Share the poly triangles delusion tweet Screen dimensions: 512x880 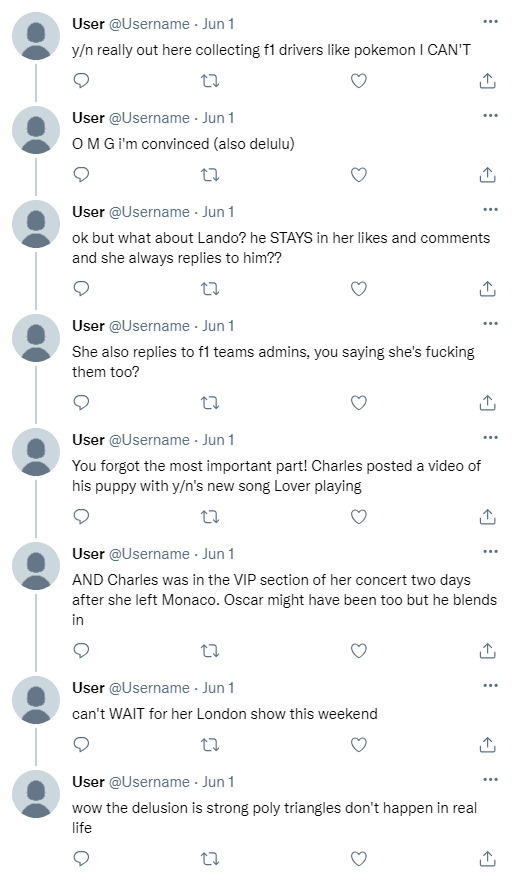[487, 859]
